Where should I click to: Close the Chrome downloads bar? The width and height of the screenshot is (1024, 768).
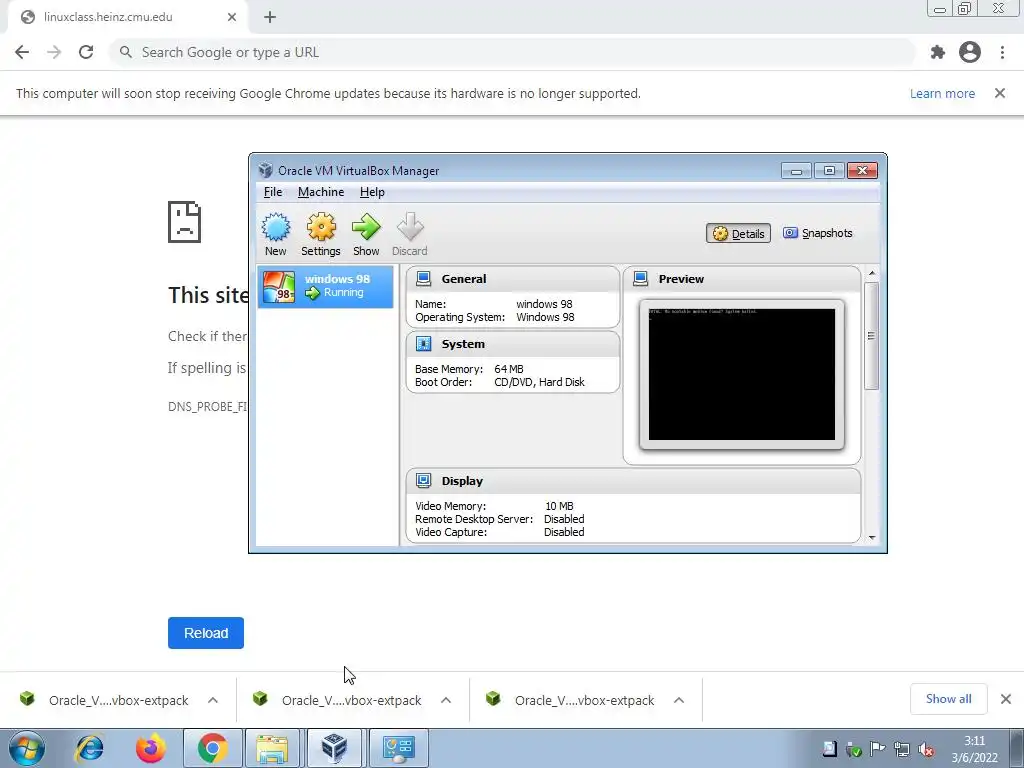pos(1006,699)
